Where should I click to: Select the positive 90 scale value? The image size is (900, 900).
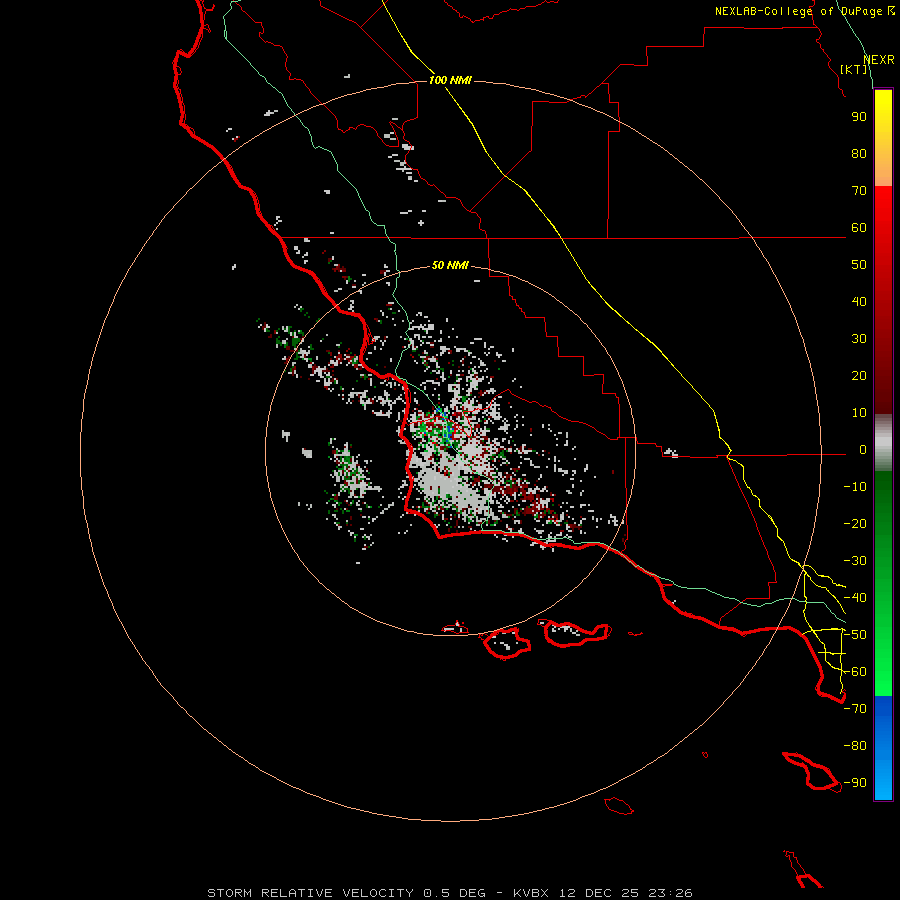pos(859,117)
